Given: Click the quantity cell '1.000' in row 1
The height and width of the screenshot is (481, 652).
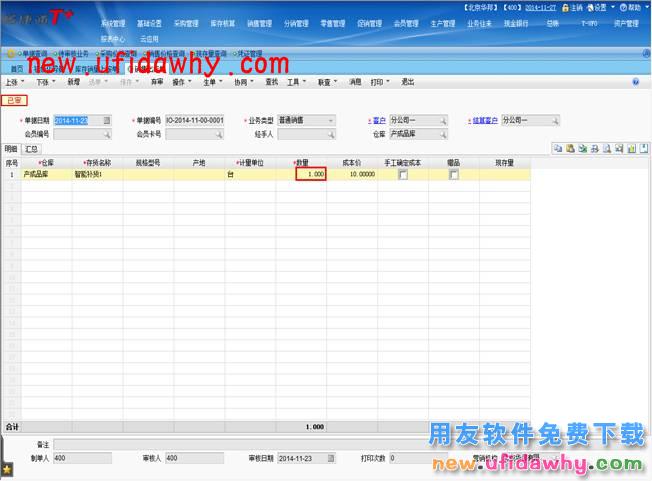Looking at the screenshot, I should (311, 174).
